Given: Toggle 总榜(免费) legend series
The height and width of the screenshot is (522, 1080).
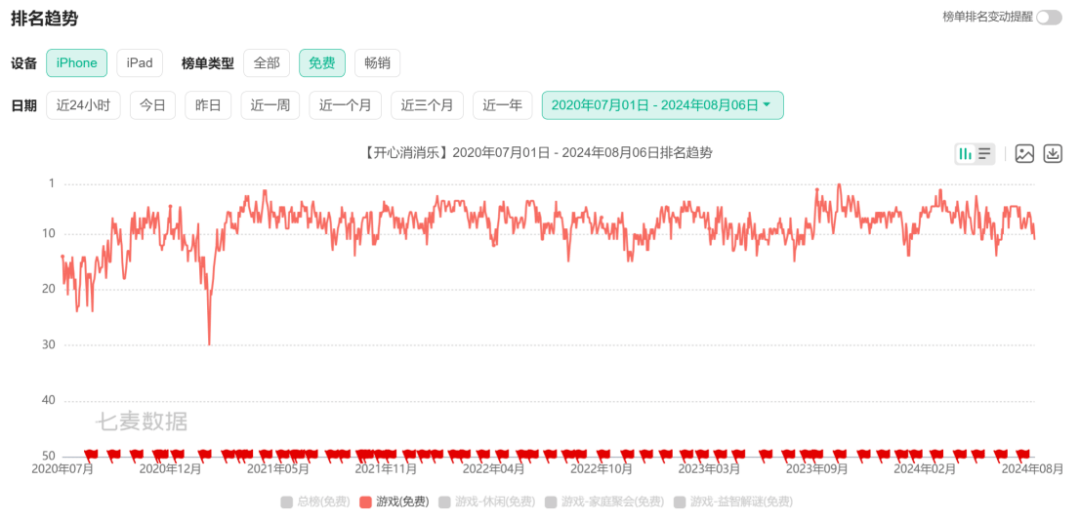Looking at the screenshot, I should (x=314, y=502).
